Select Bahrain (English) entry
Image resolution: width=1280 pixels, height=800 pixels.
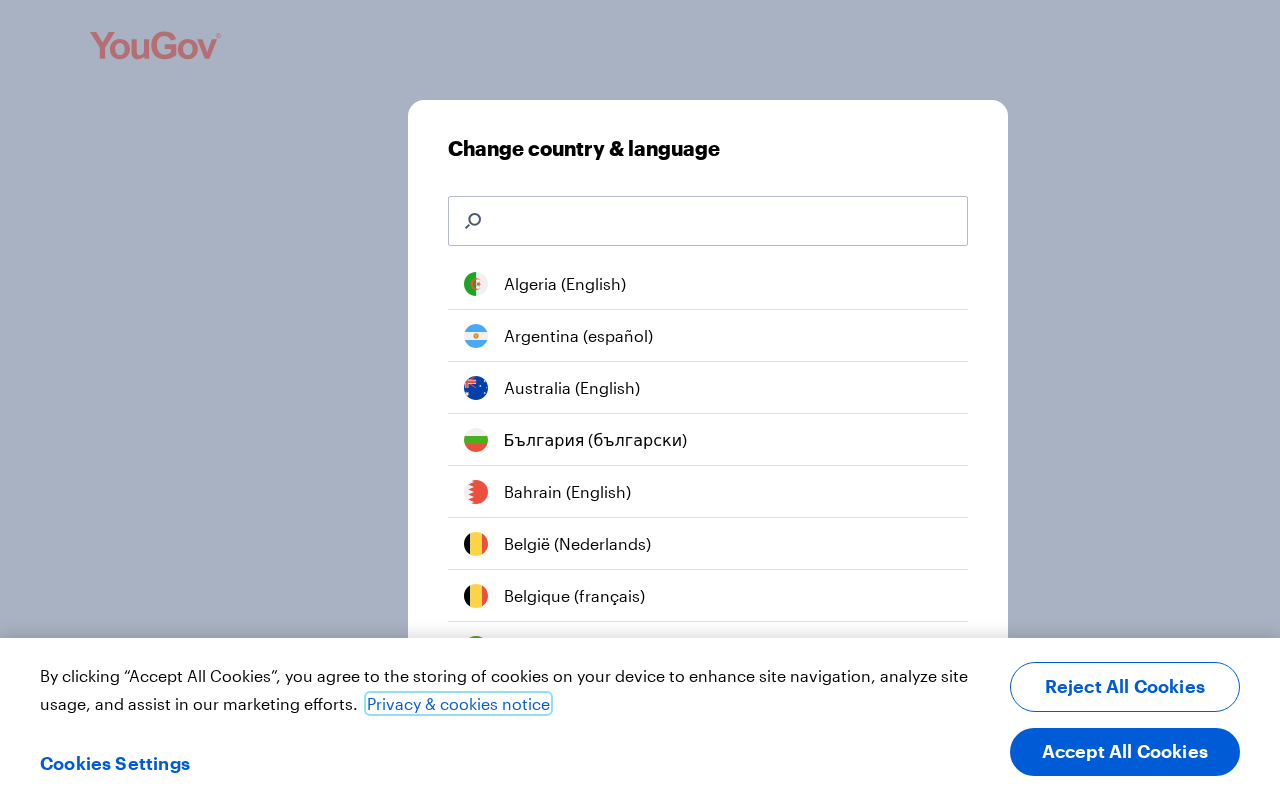[x=708, y=492]
